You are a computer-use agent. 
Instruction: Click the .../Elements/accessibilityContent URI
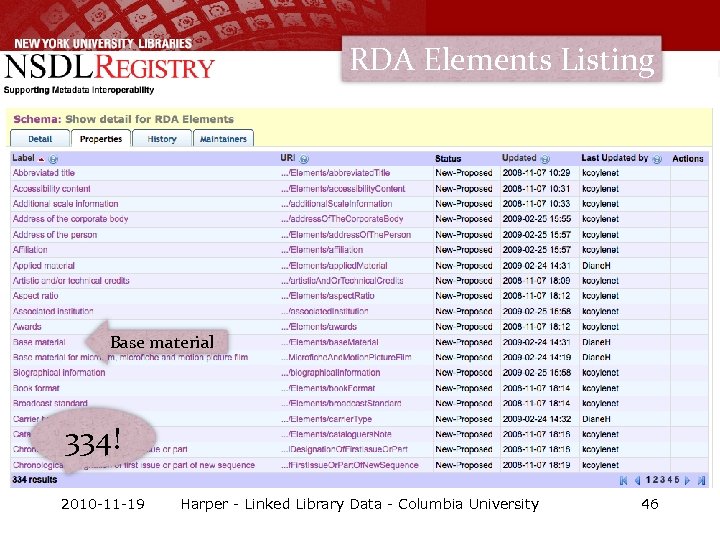pos(343,189)
